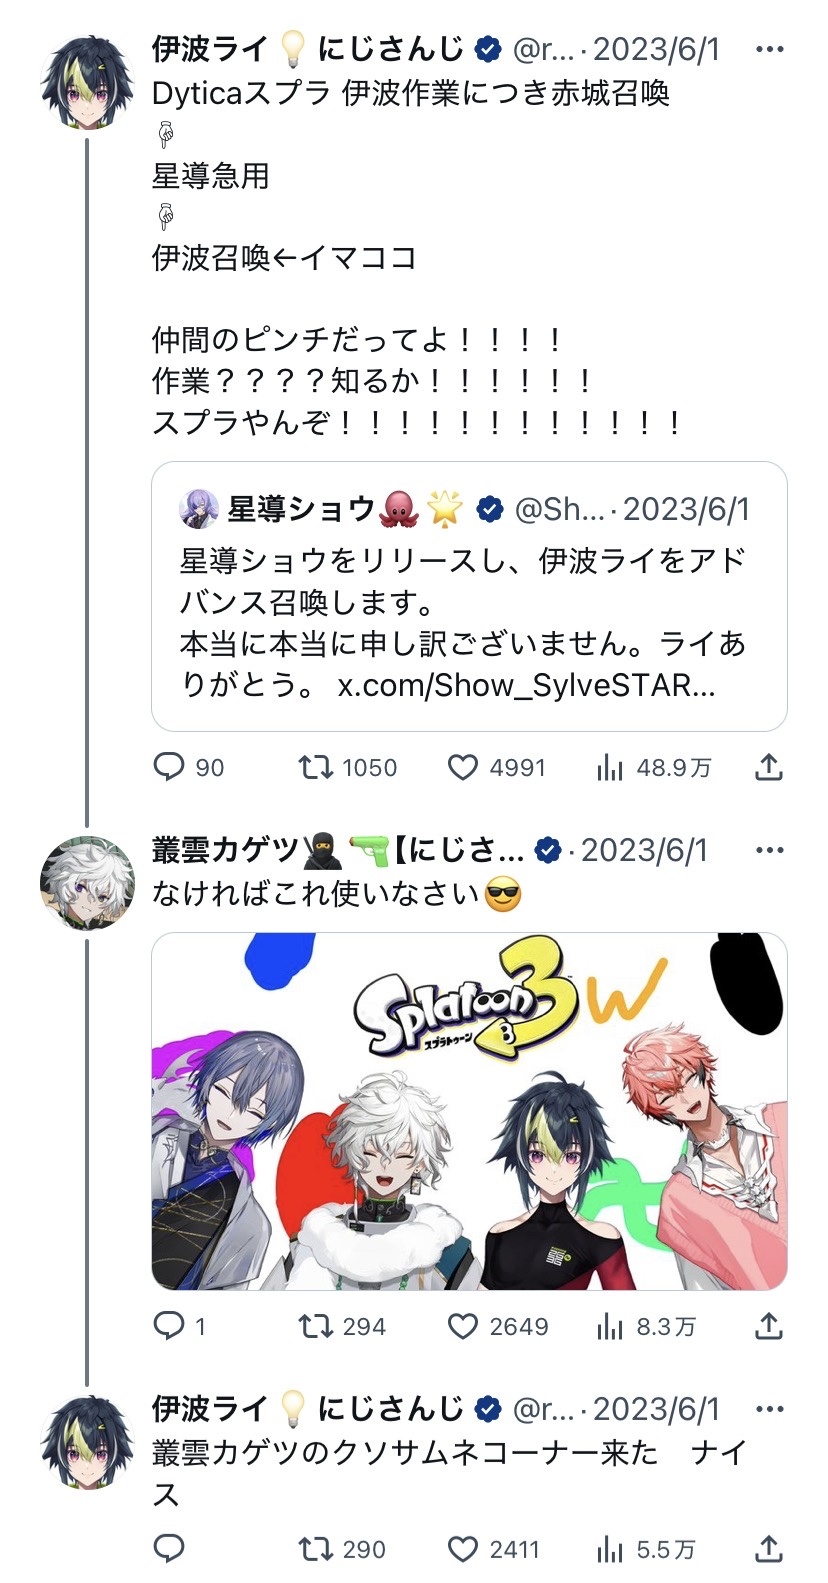Open more options menu on first 伊波ライ tweet

[x=769, y=49]
